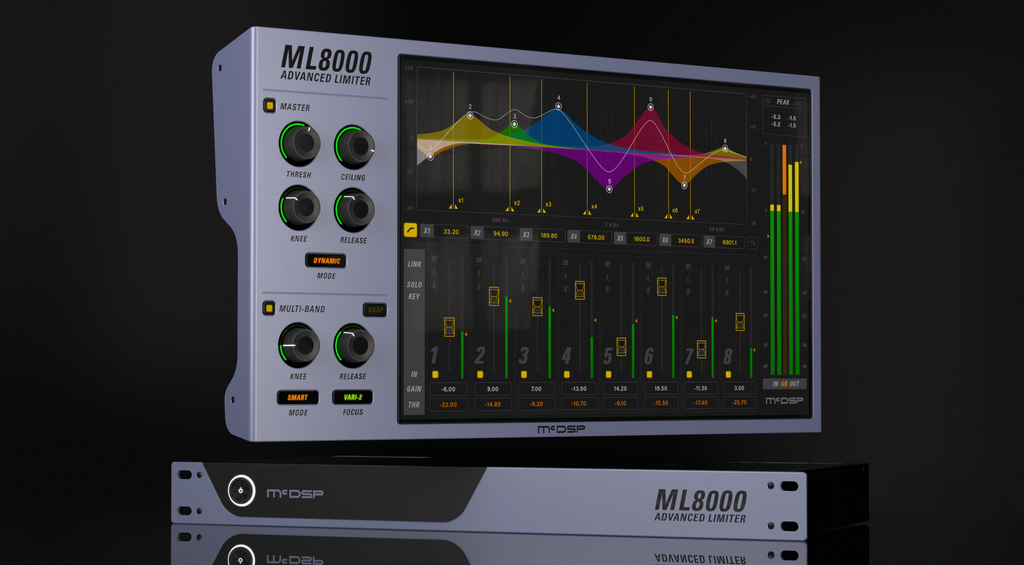This screenshot has height=565, width=1024.
Task: Toggle the Master section enable button
Action: point(269,106)
